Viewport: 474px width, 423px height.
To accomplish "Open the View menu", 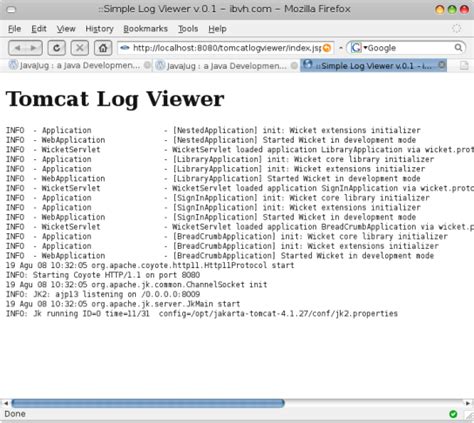I will (66, 29).
